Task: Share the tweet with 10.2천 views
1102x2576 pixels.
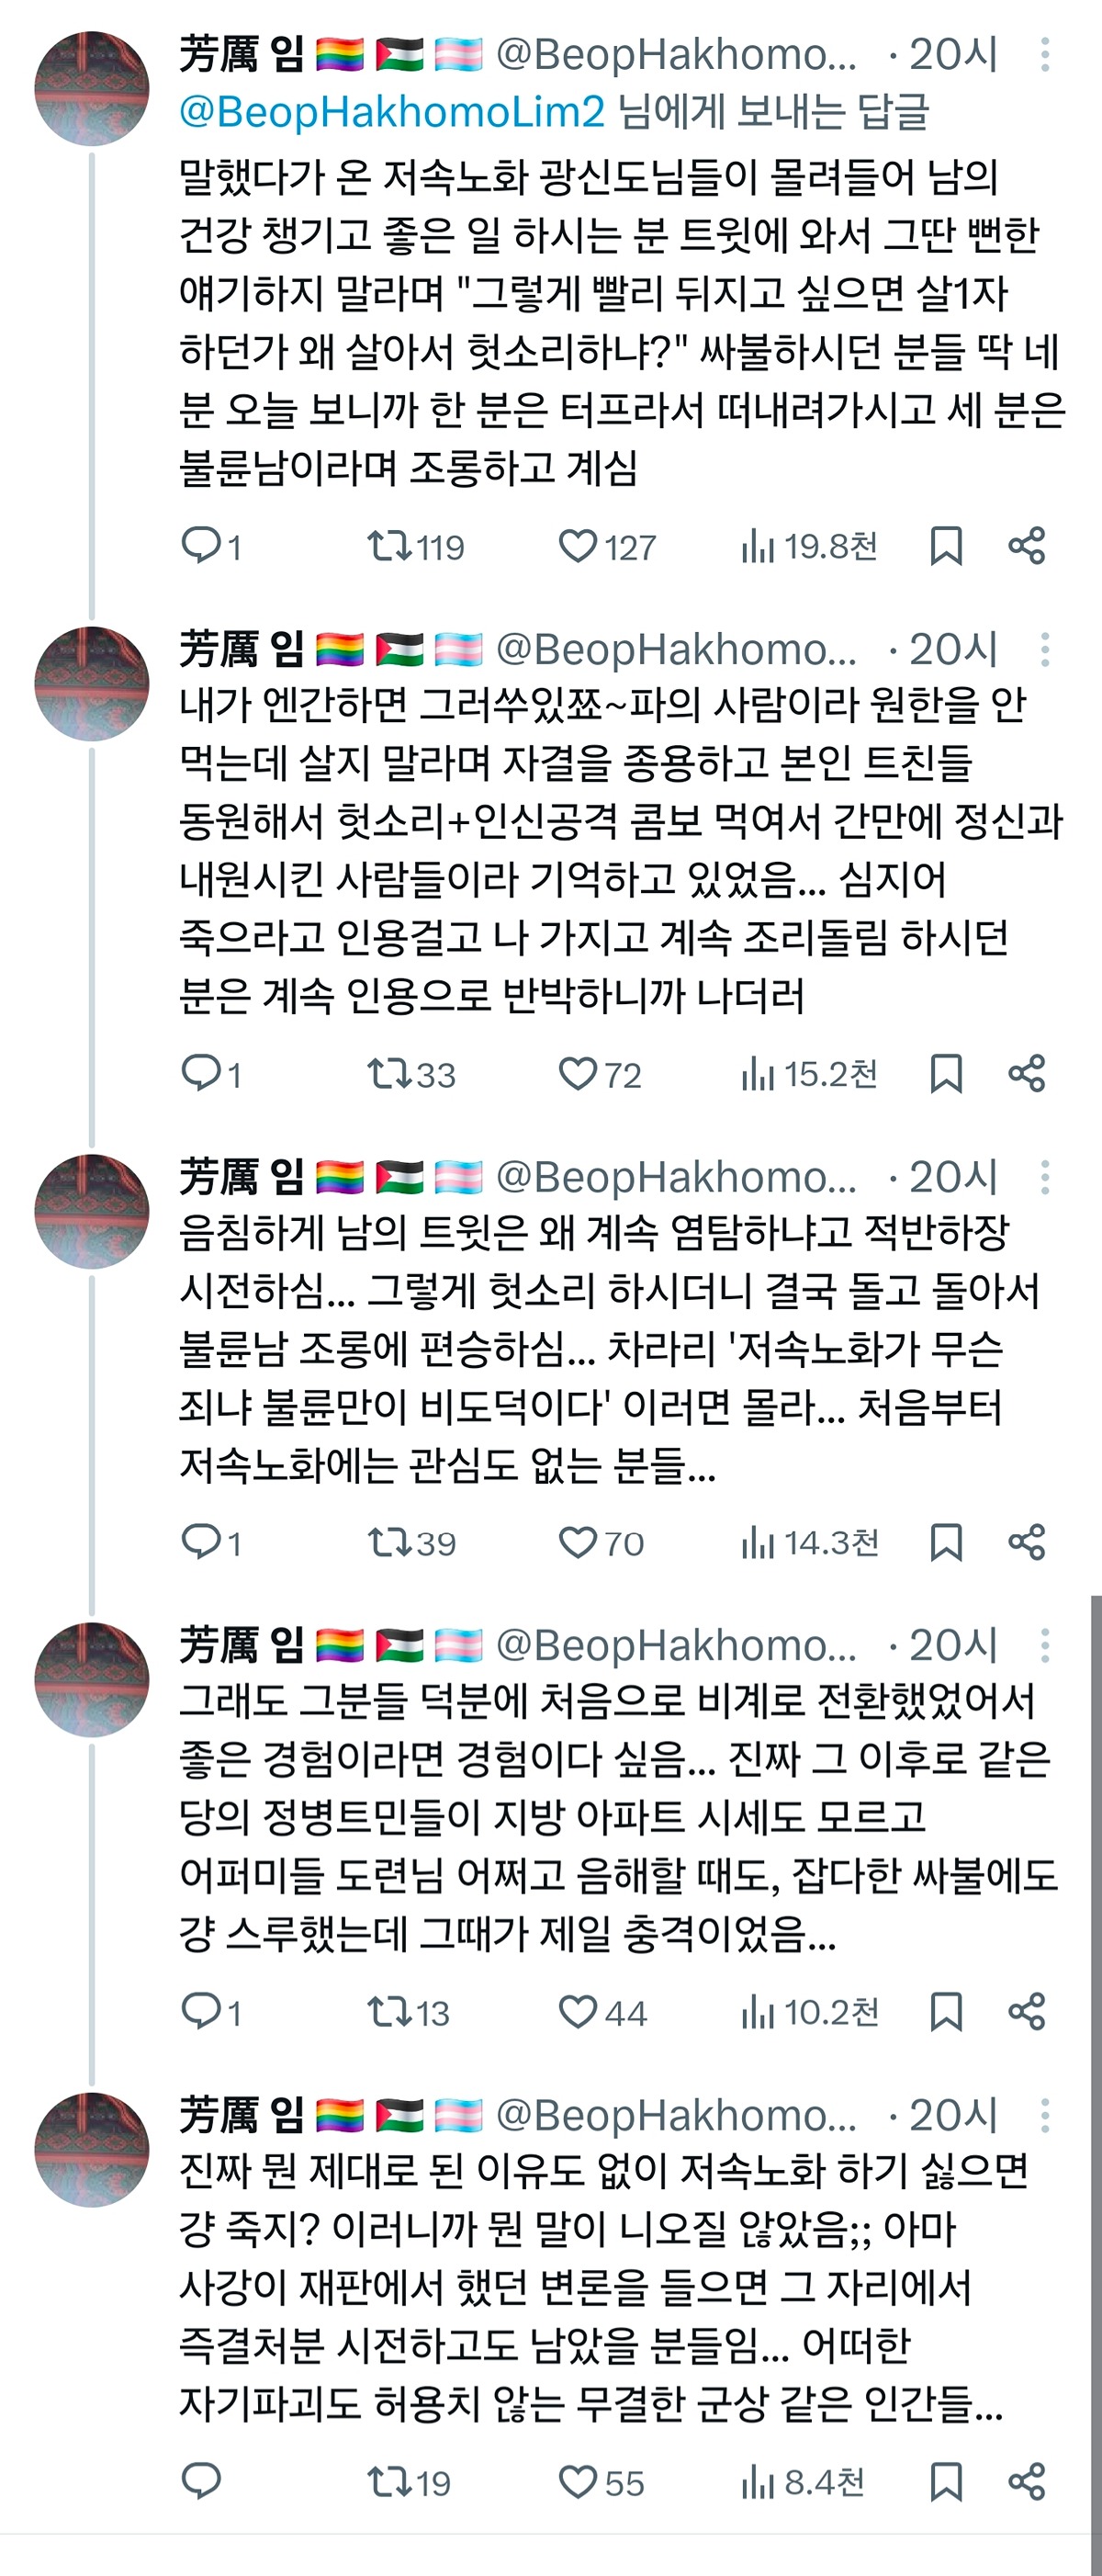Action: coord(1027,2011)
